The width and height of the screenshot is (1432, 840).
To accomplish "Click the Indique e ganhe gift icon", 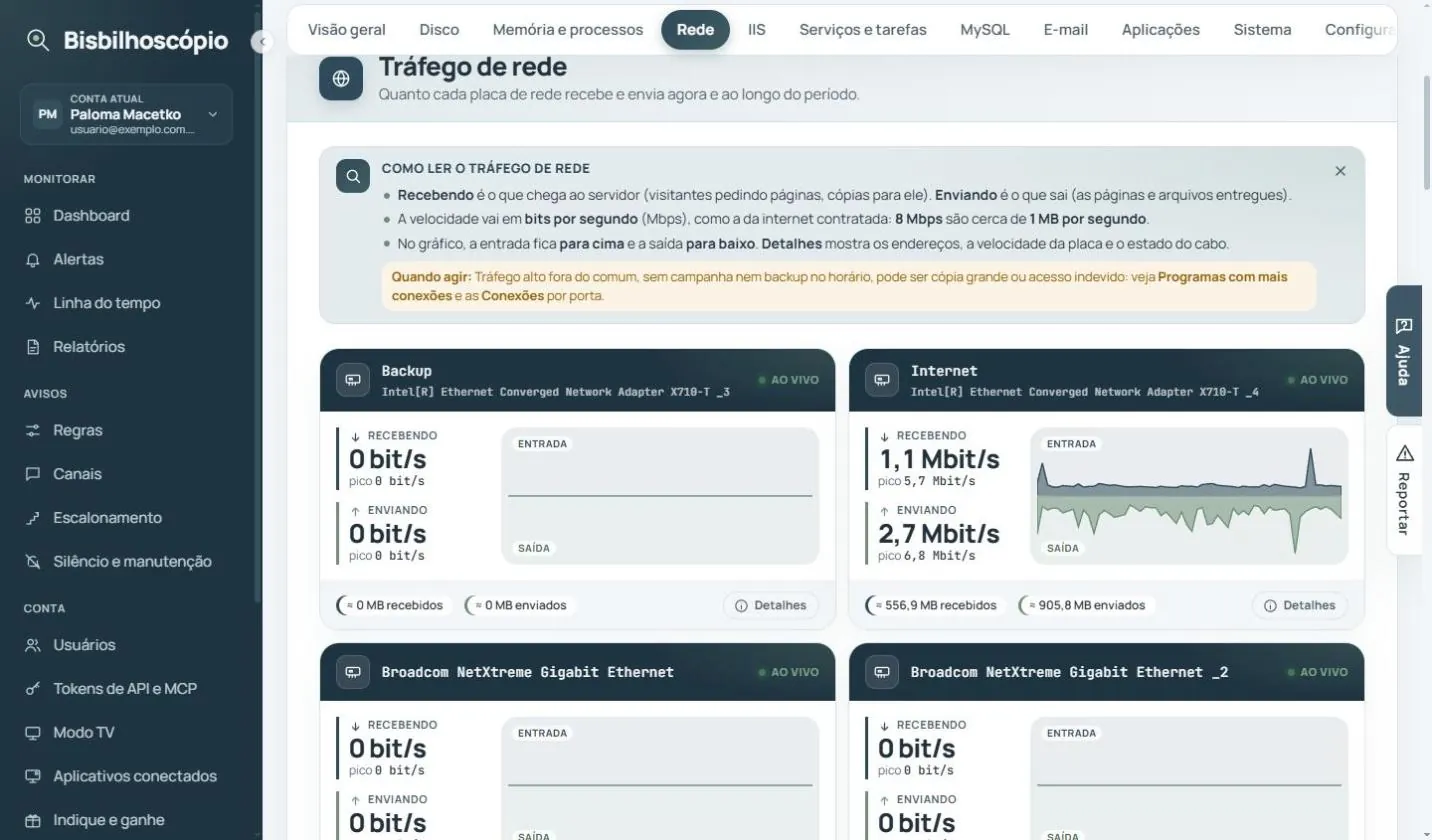I will tap(33, 820).
